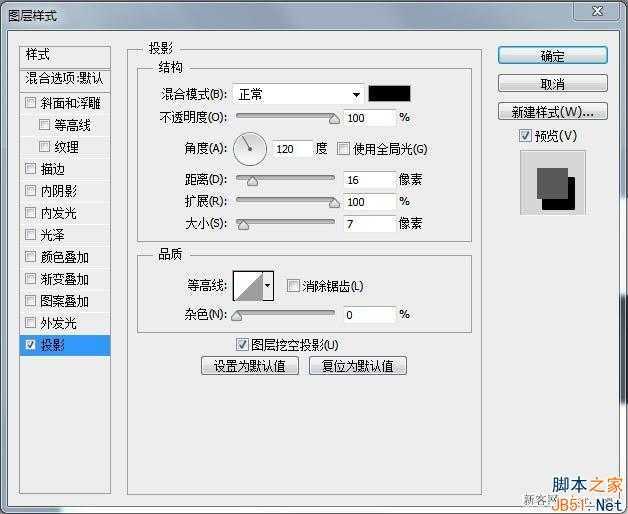Click 取消 button to cancel

point(553,84)
